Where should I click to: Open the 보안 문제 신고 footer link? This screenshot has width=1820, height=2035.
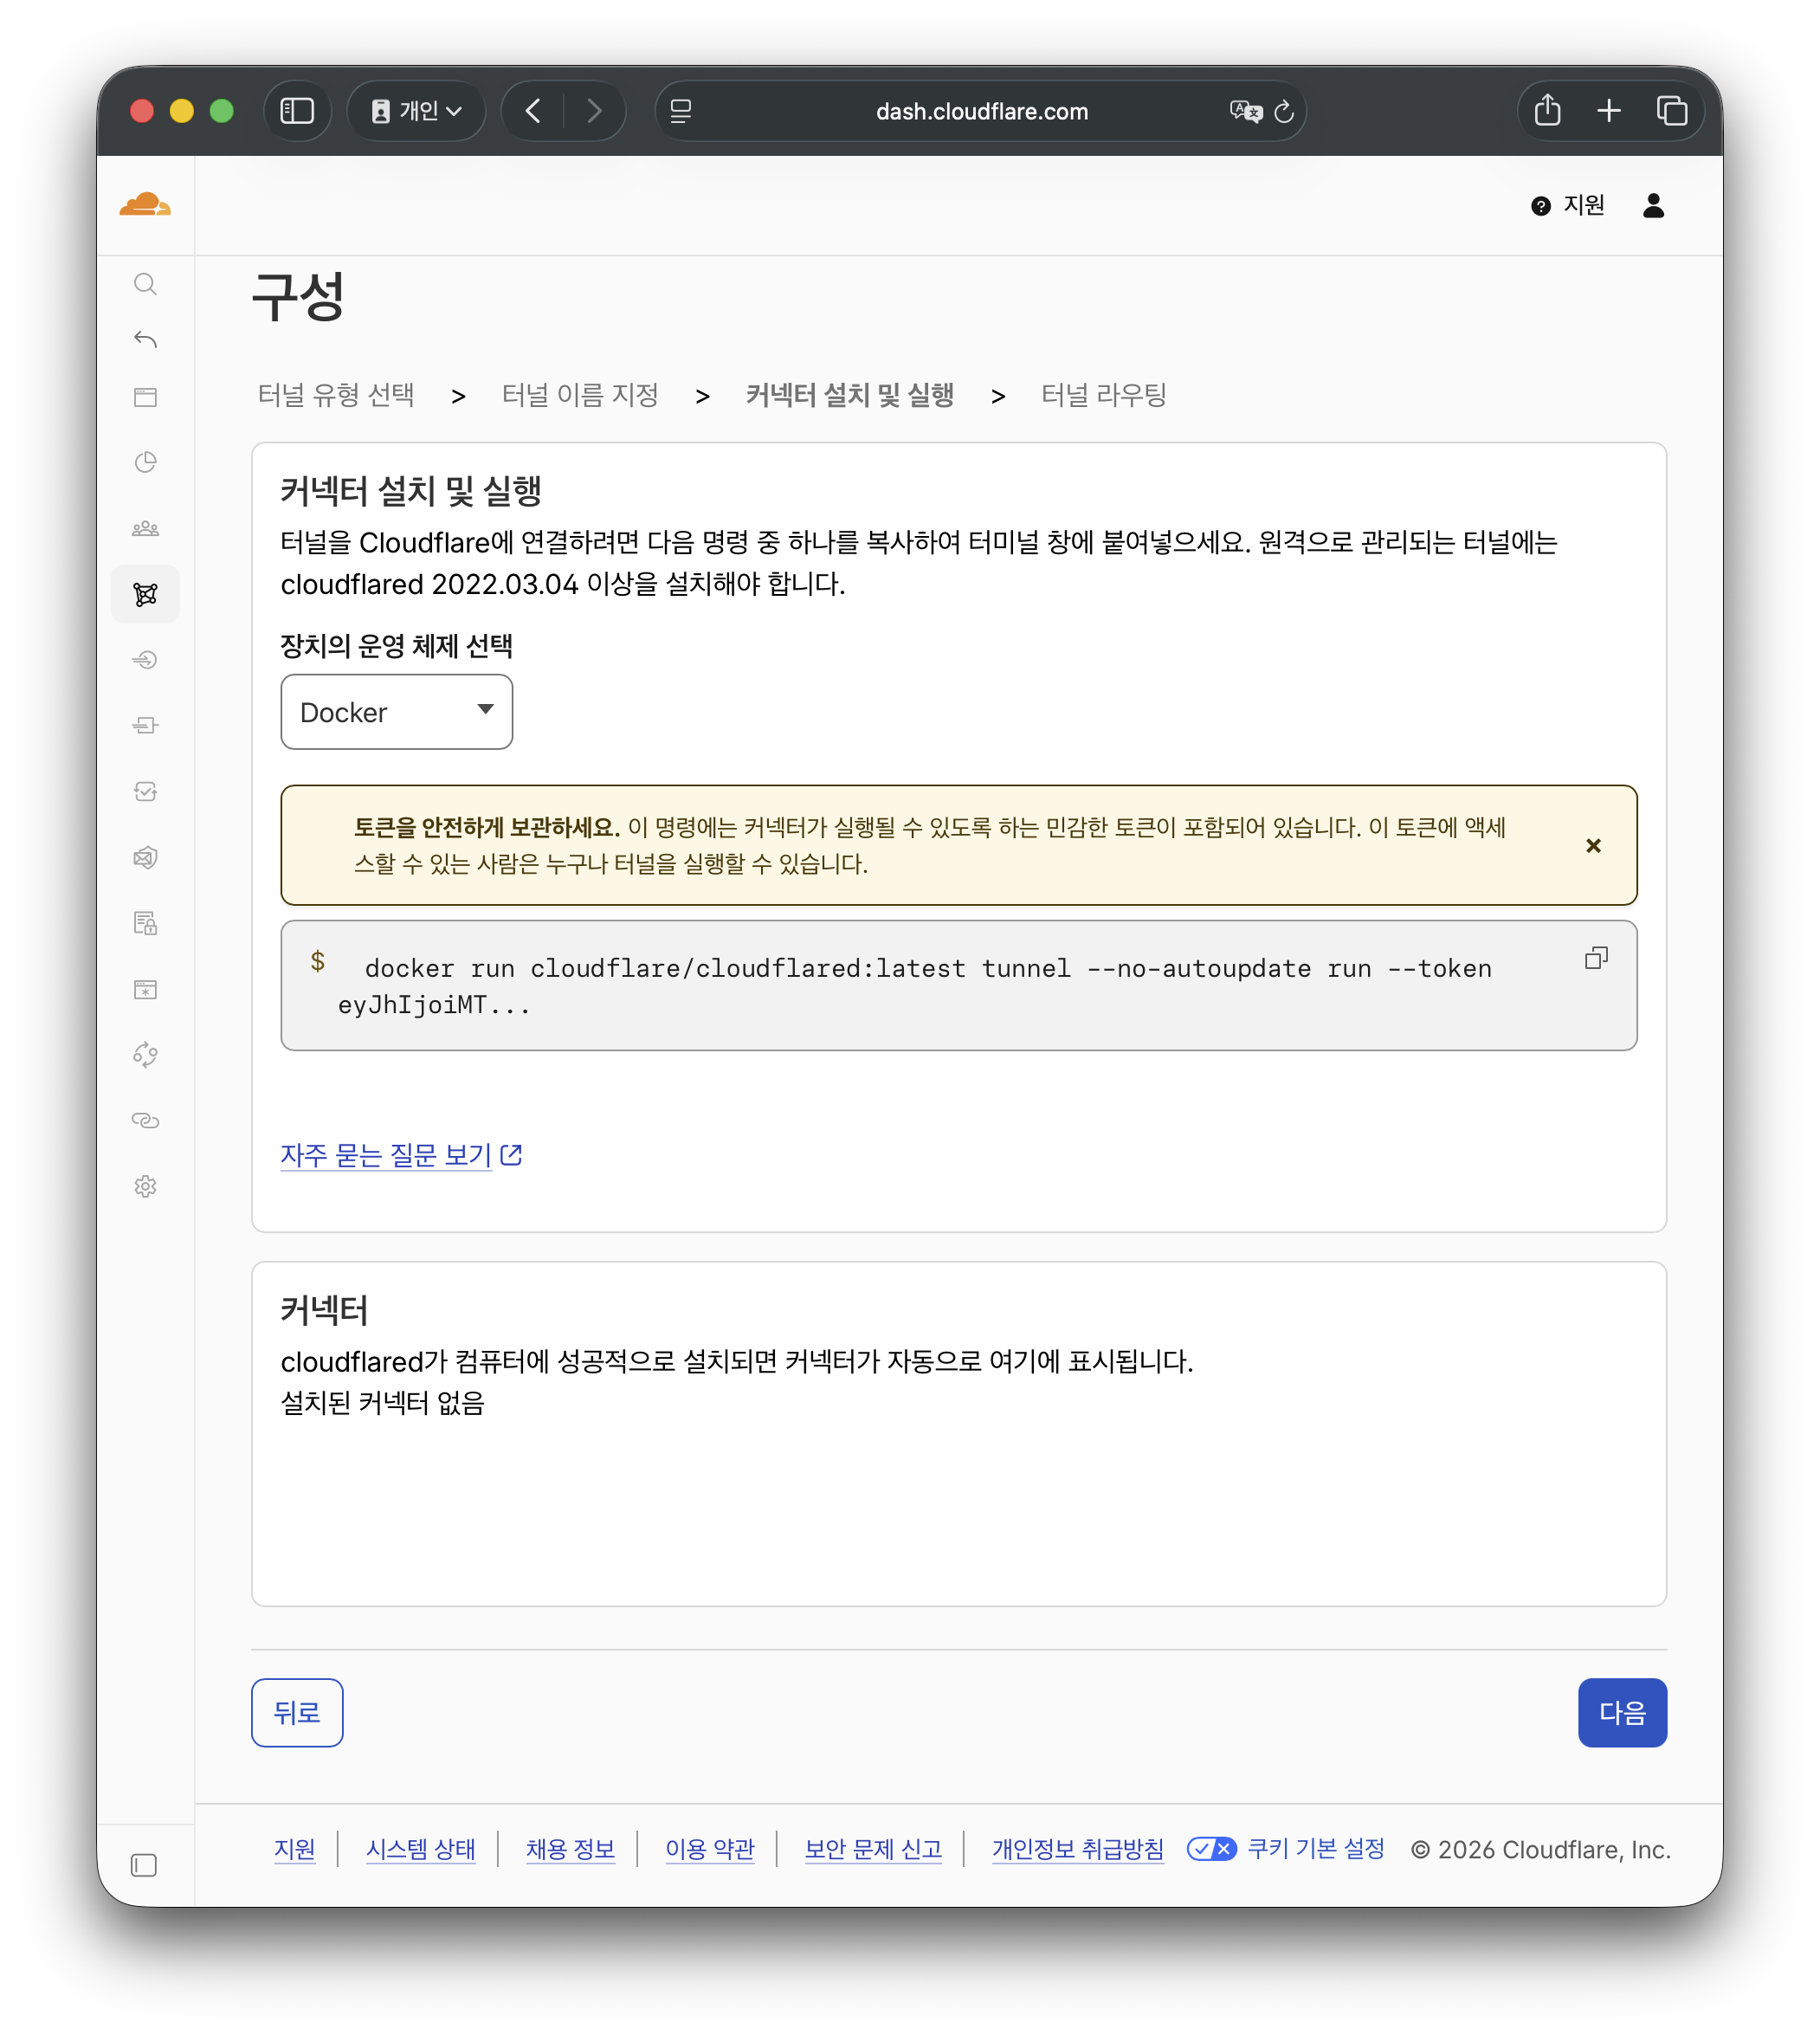(x=873, y=1849)
